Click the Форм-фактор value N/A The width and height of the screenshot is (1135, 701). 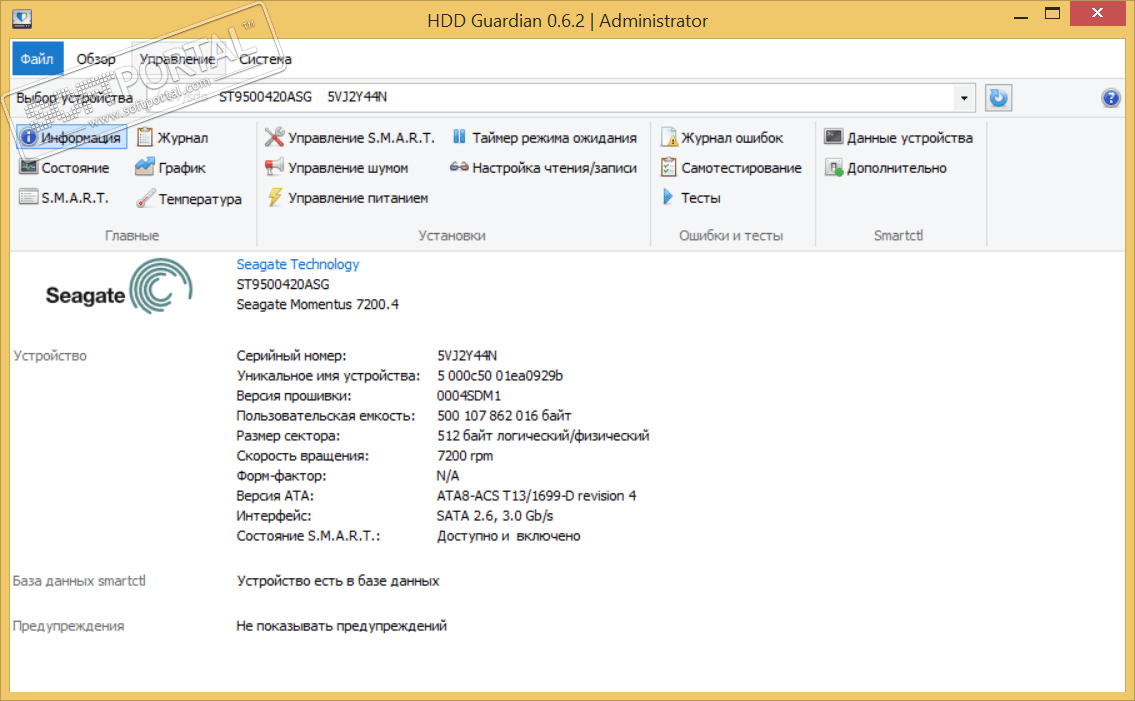coord(447,477)
